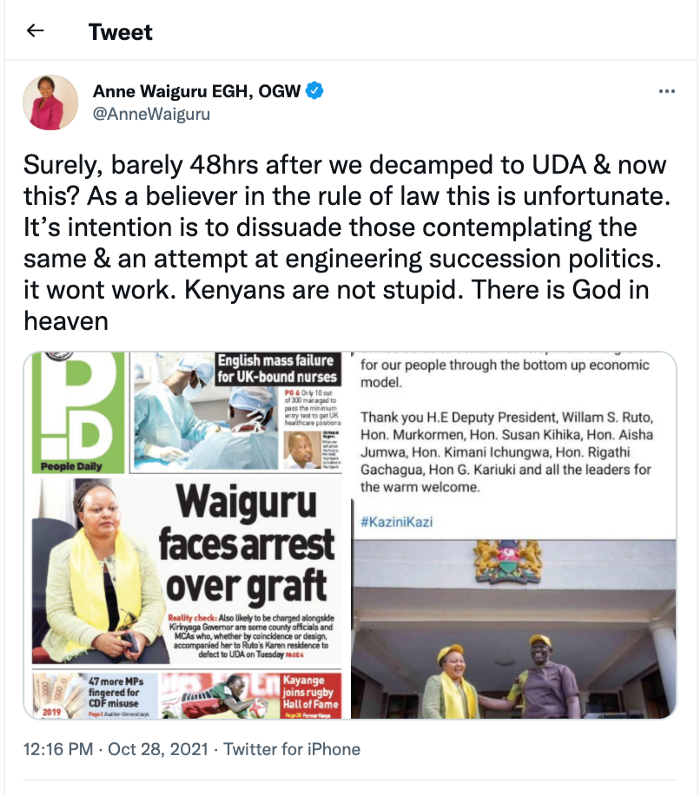
Task: Open the three-dot more options menu
Action: tap(666, 91)
